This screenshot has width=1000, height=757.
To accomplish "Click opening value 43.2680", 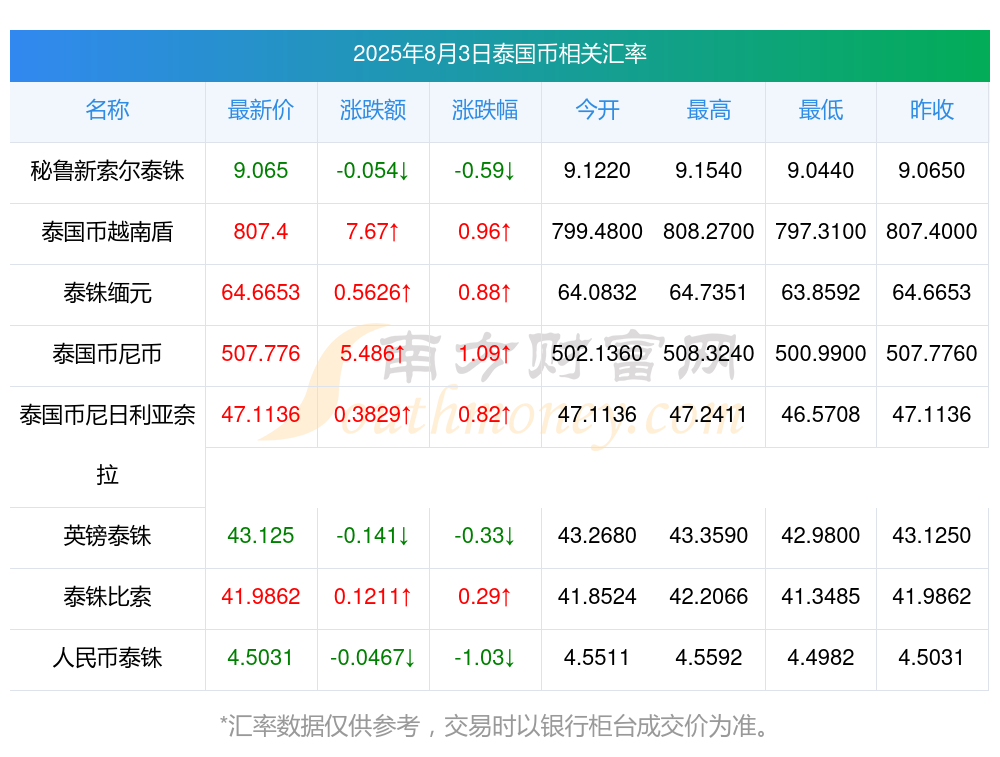I will [597, 536].
